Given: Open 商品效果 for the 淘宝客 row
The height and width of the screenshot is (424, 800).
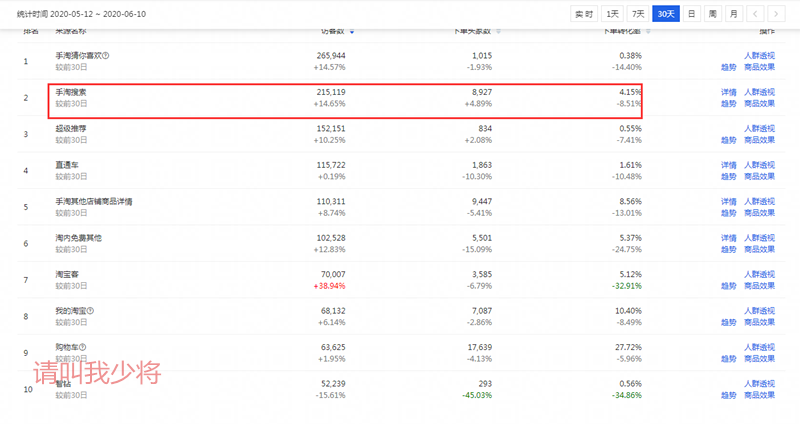Looking at the screenshot, I should point(759,285).
